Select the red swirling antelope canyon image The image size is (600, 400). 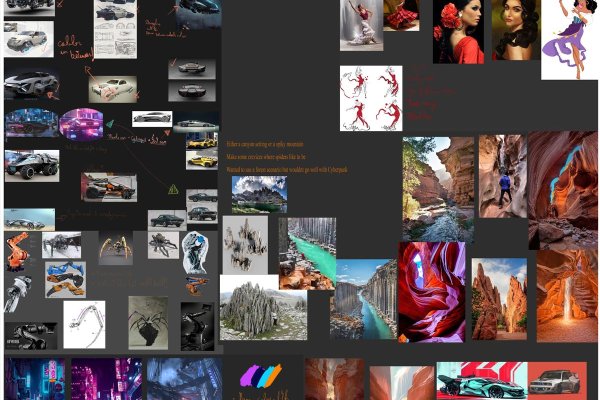tap(431, 291)
